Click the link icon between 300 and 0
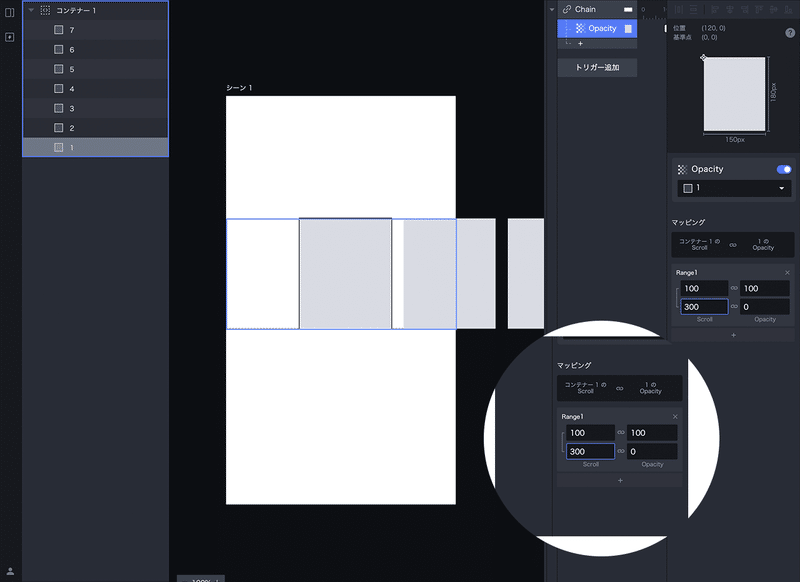This screenshot has width=800, height=582. 734,307
